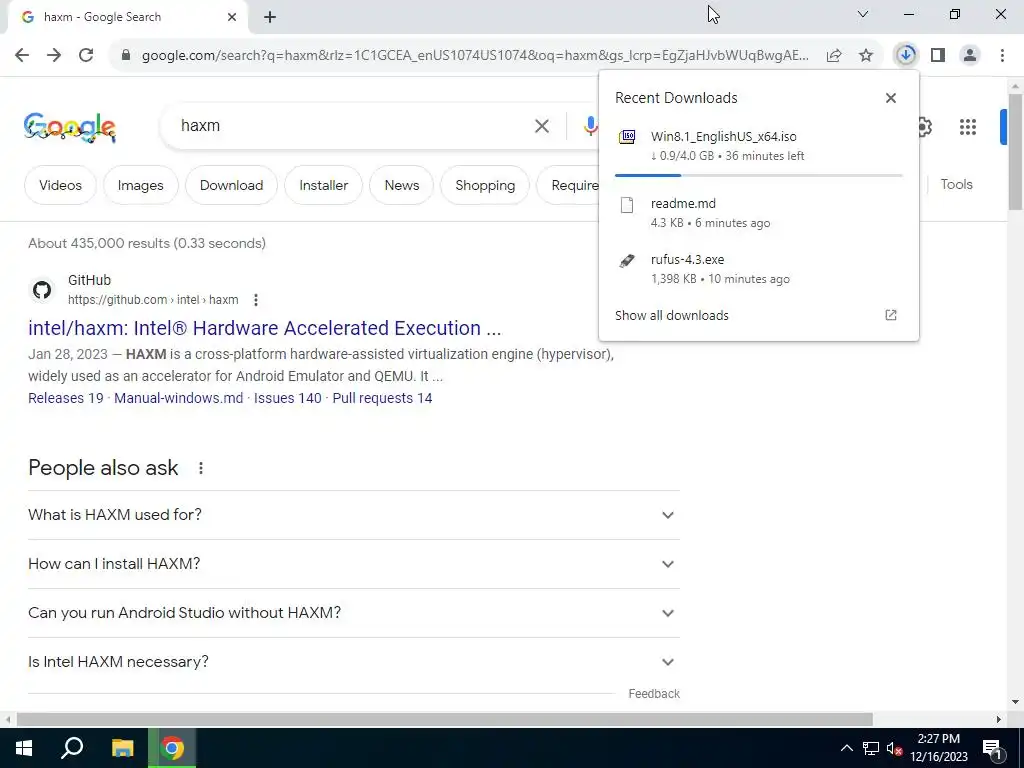Viewport: 1024px width, 768px height.
Task: Toggle the Chrome downloads toolbar icon
Action: tap(906, 56)
